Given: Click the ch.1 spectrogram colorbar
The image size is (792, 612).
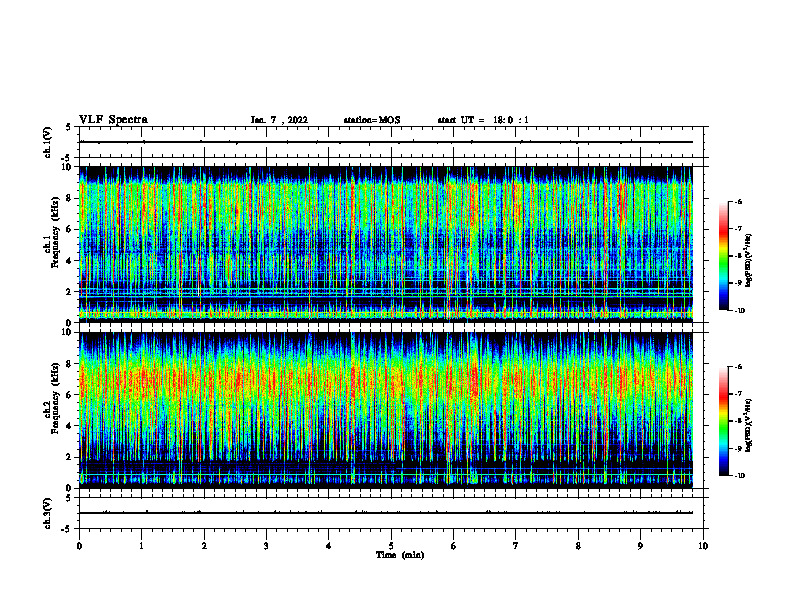Looking at the screenshot, I should click(723, 256).
